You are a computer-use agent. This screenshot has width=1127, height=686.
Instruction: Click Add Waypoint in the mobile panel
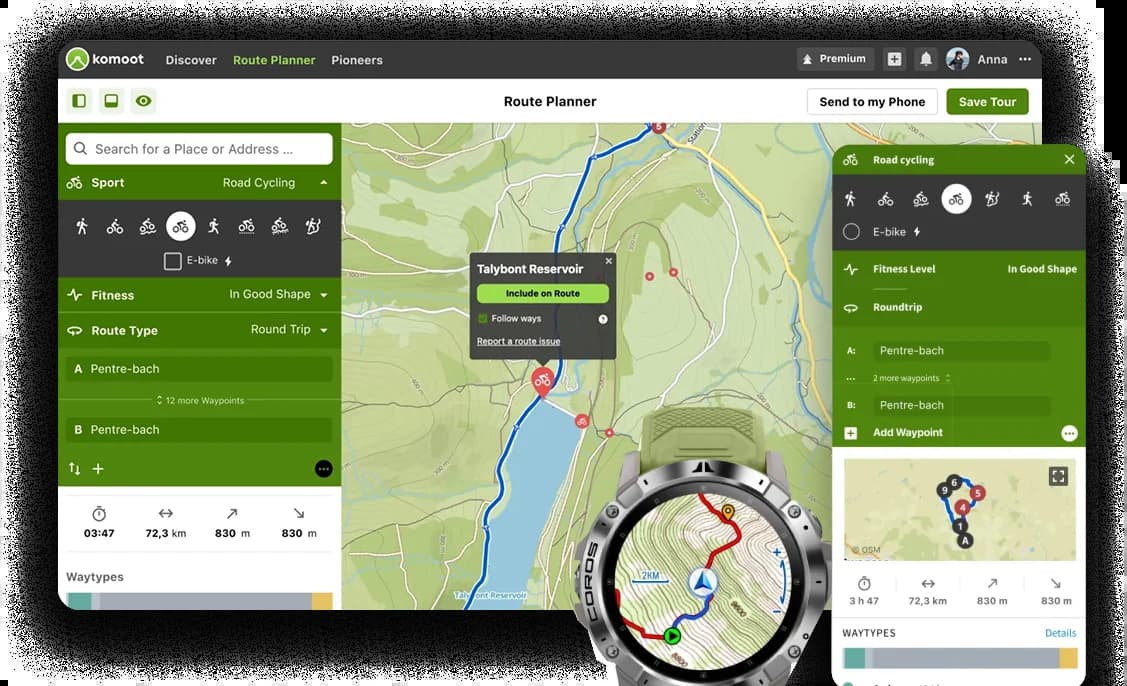(907, 433)
